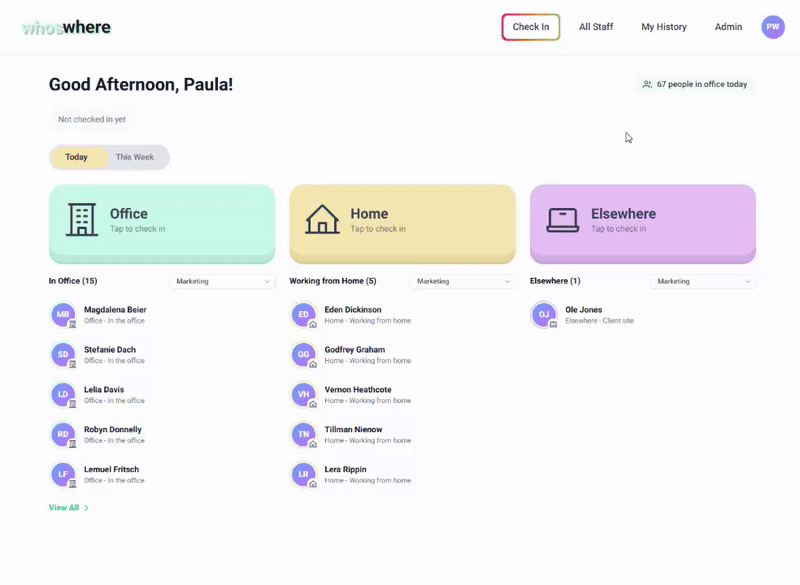Viewport: 800px width, 585px height.
Task: Open Magdalena Beier's avatar
Action: point(62,314)
